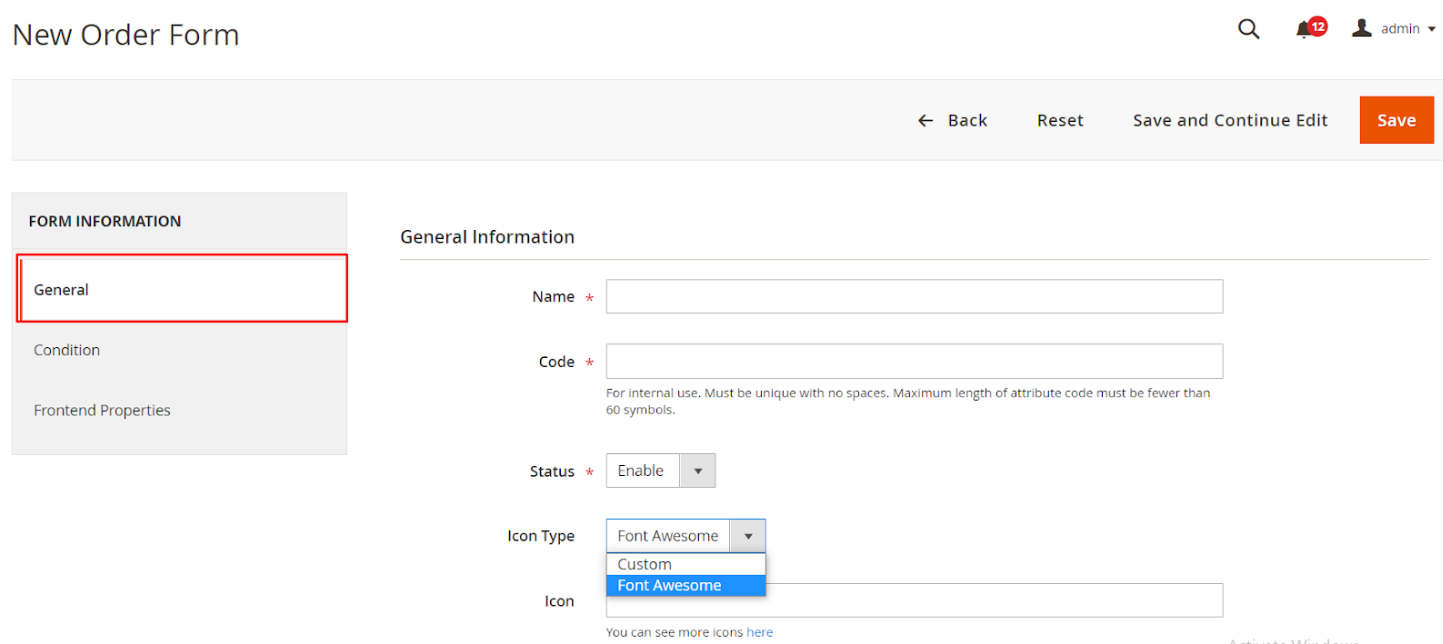
Task: Go Back to previous page
Action: [966, 120]
